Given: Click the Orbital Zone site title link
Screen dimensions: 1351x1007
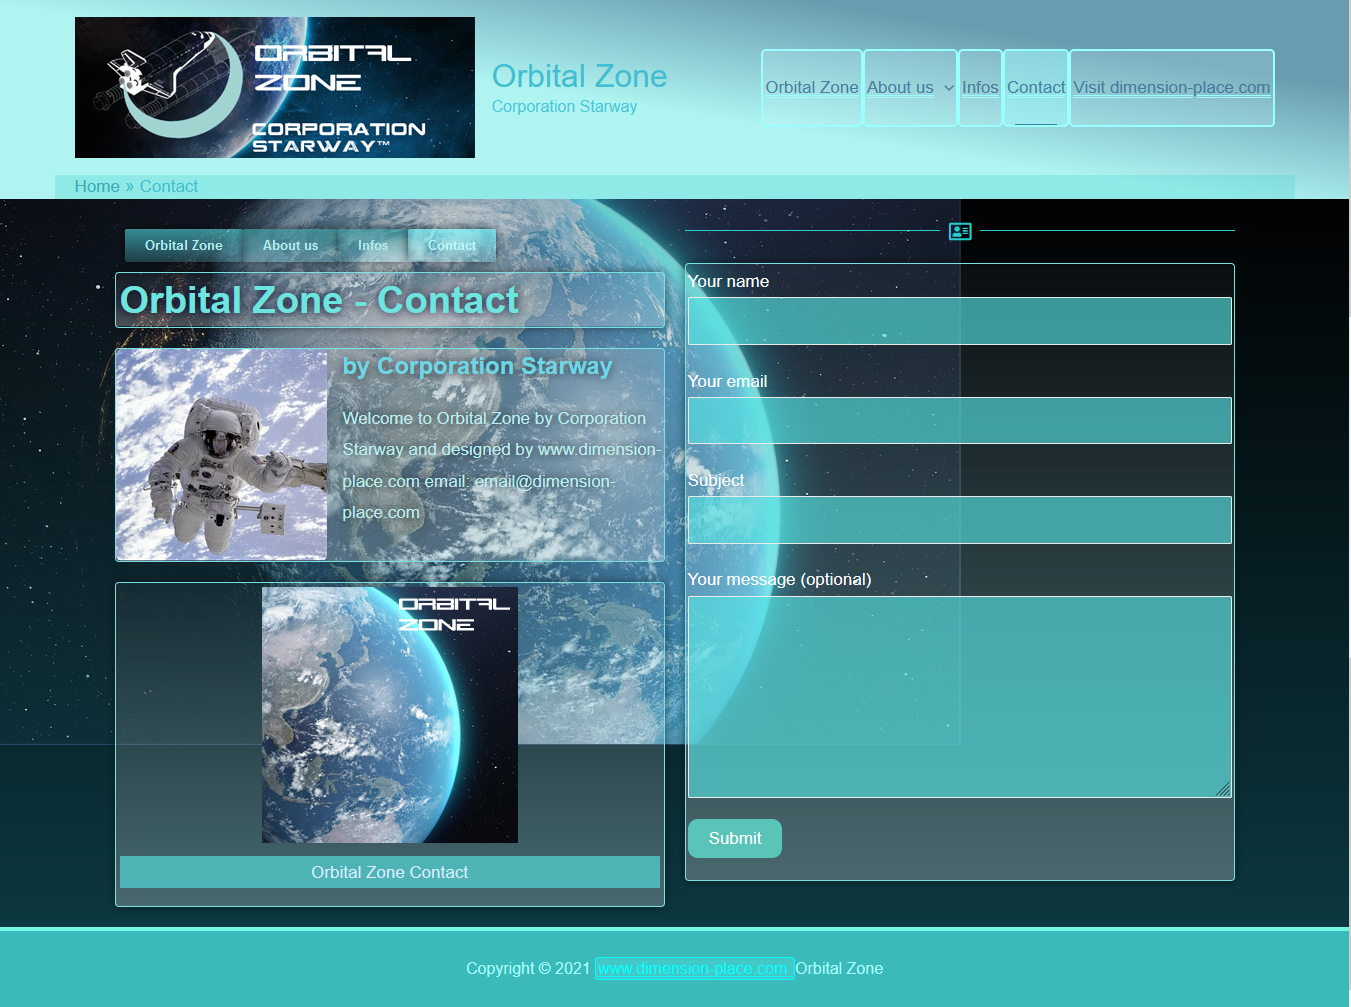Looking at the screenshot, I should point(579,76).
